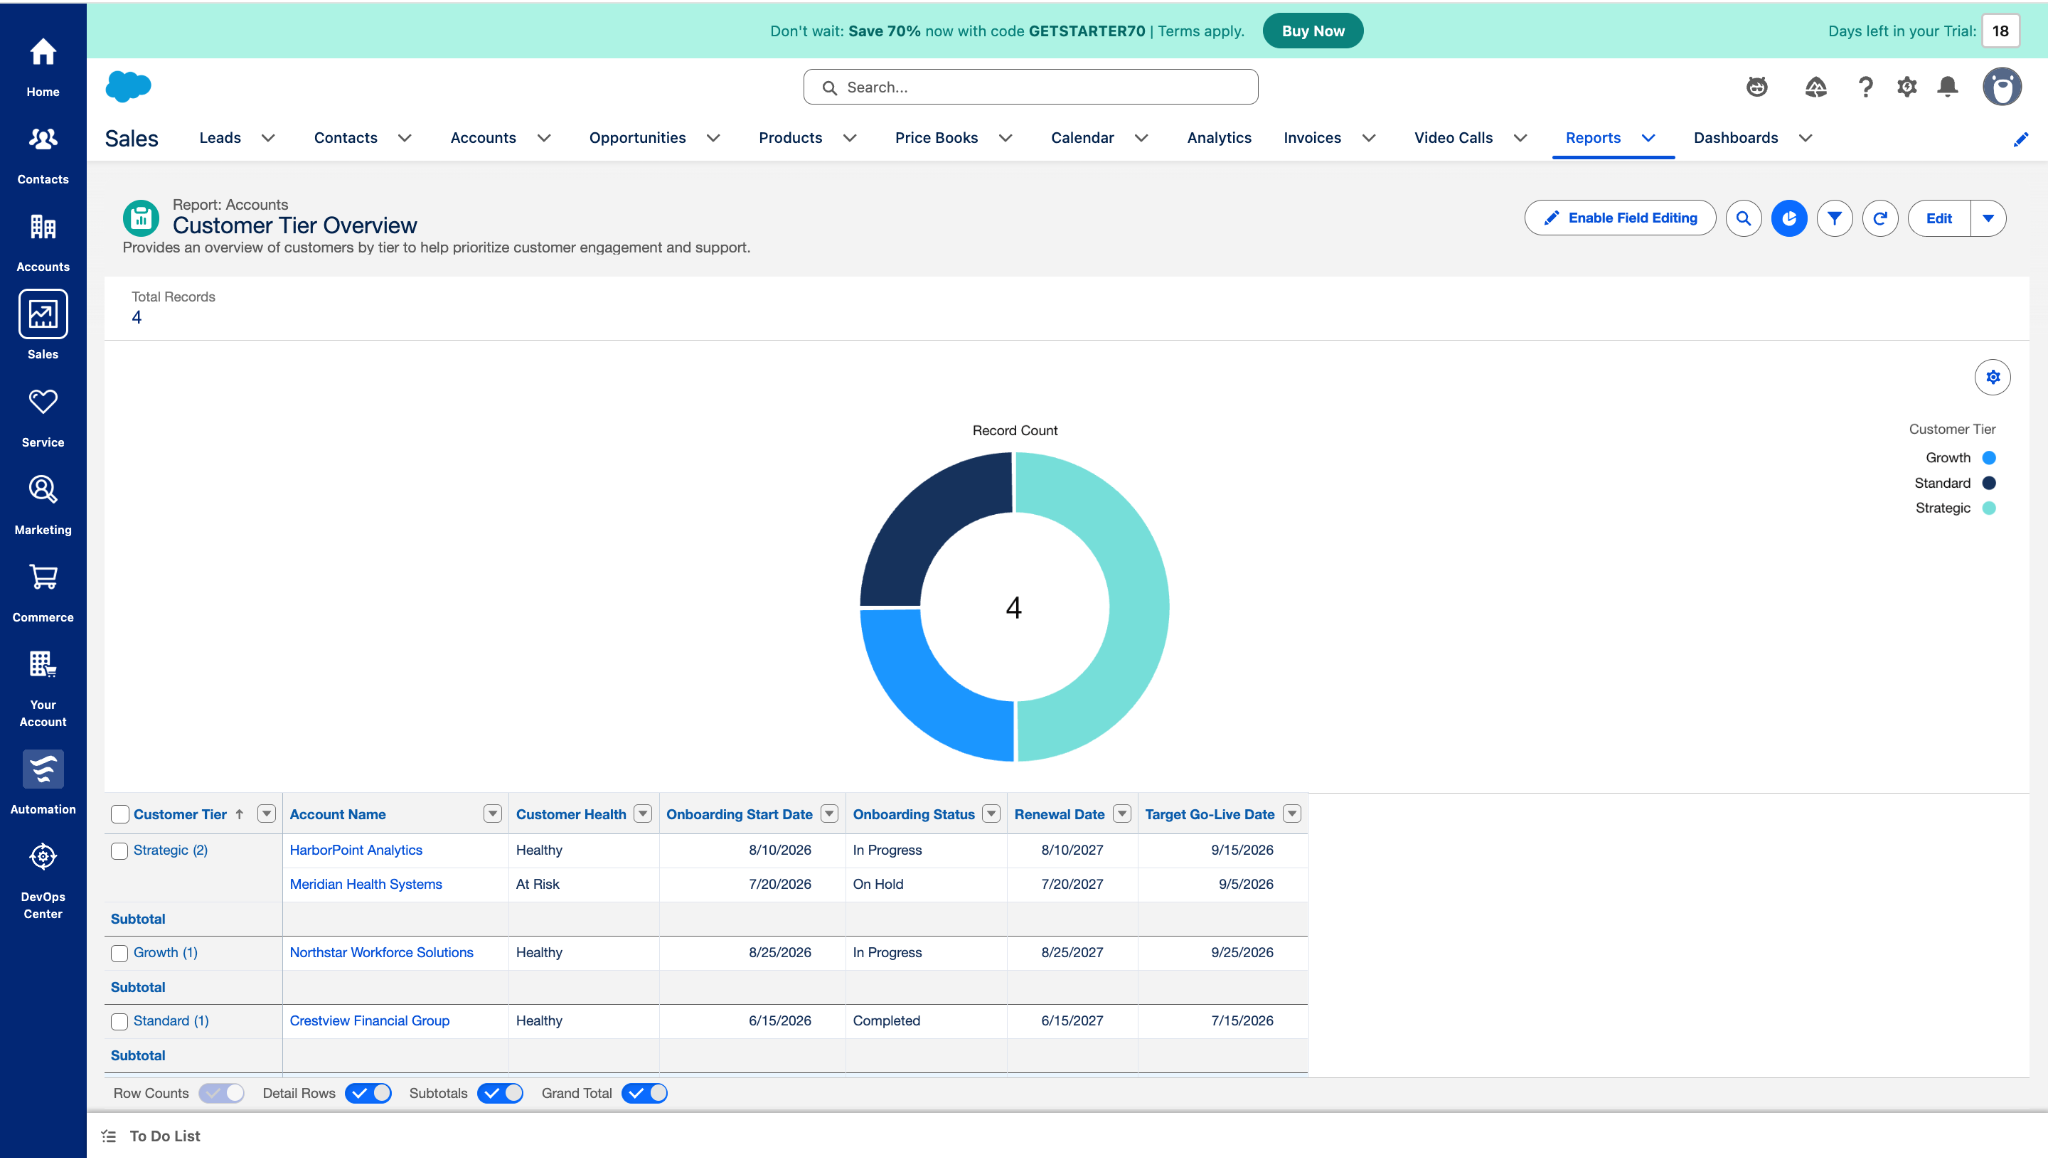Click the Strategic legend color dot

tap(1989, 508)
